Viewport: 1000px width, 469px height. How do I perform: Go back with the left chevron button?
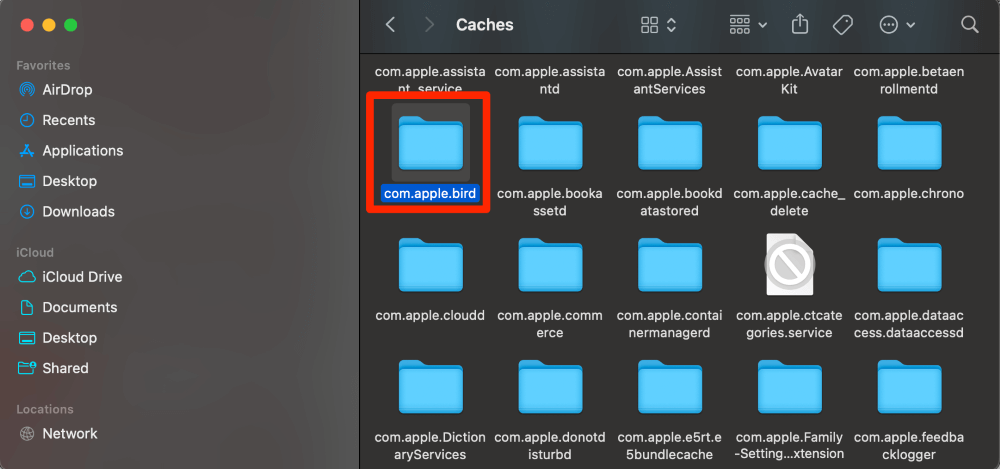390,25
